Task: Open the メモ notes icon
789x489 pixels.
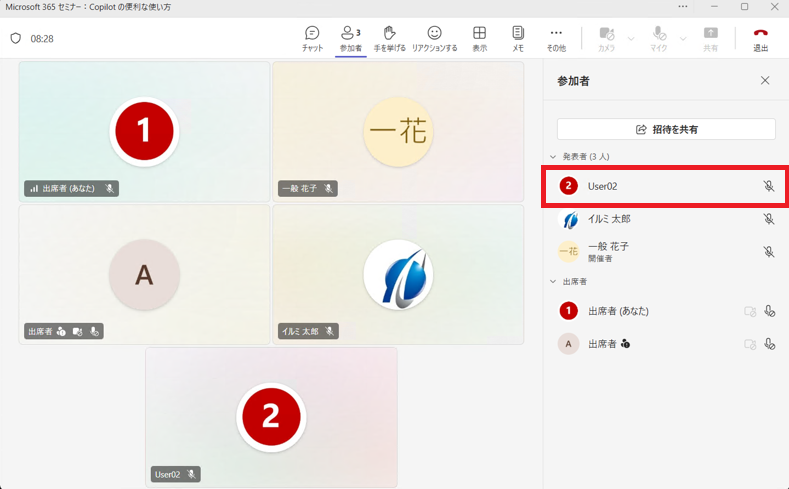Action: 518,33
